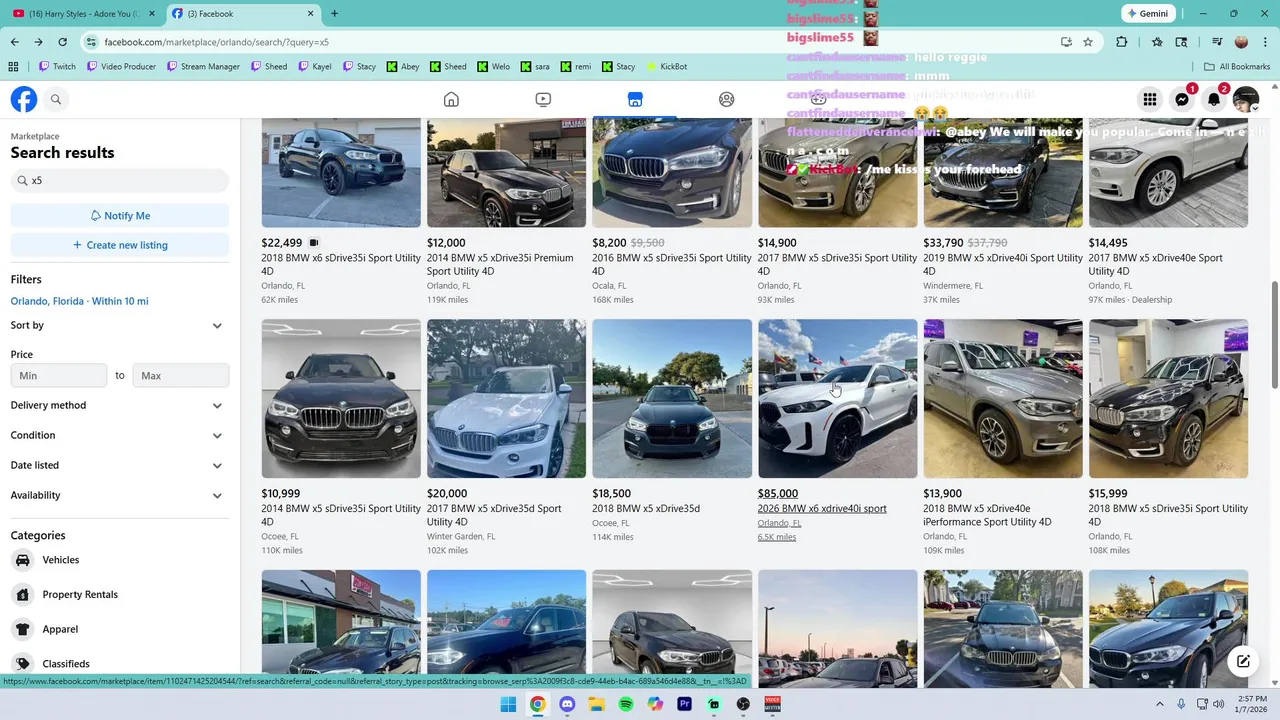Open taskbar volume speaker icon
This screenshot has height=720, width=1280.
[1218, 704]
